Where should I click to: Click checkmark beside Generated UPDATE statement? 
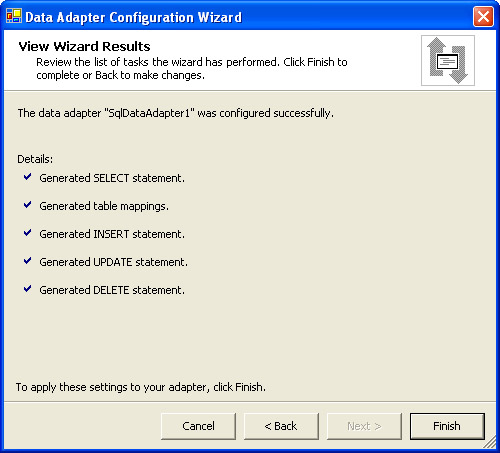click(x=27, y=261)
